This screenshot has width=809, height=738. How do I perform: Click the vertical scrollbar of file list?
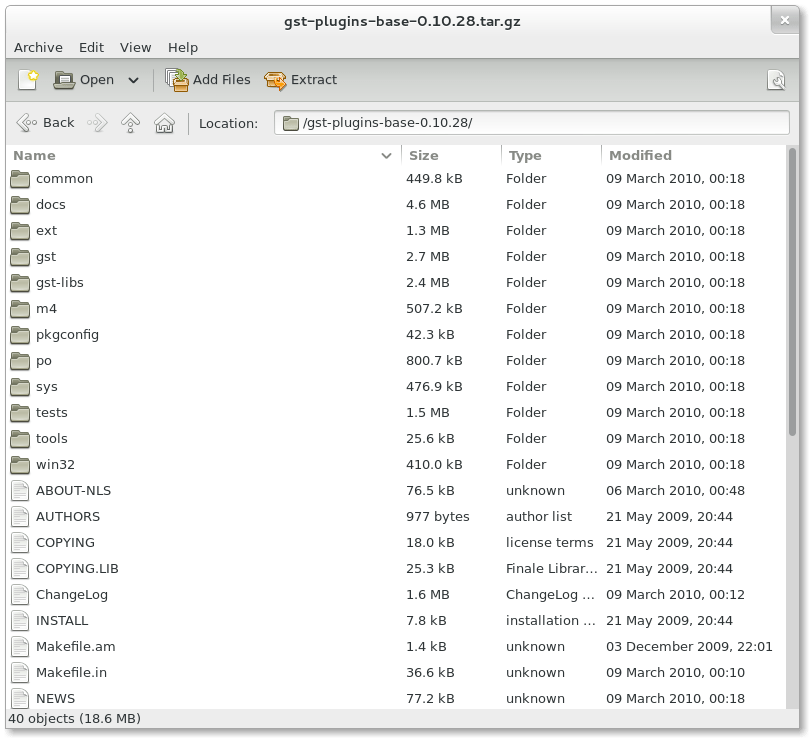pyautogui.click(x=792, y=292)
